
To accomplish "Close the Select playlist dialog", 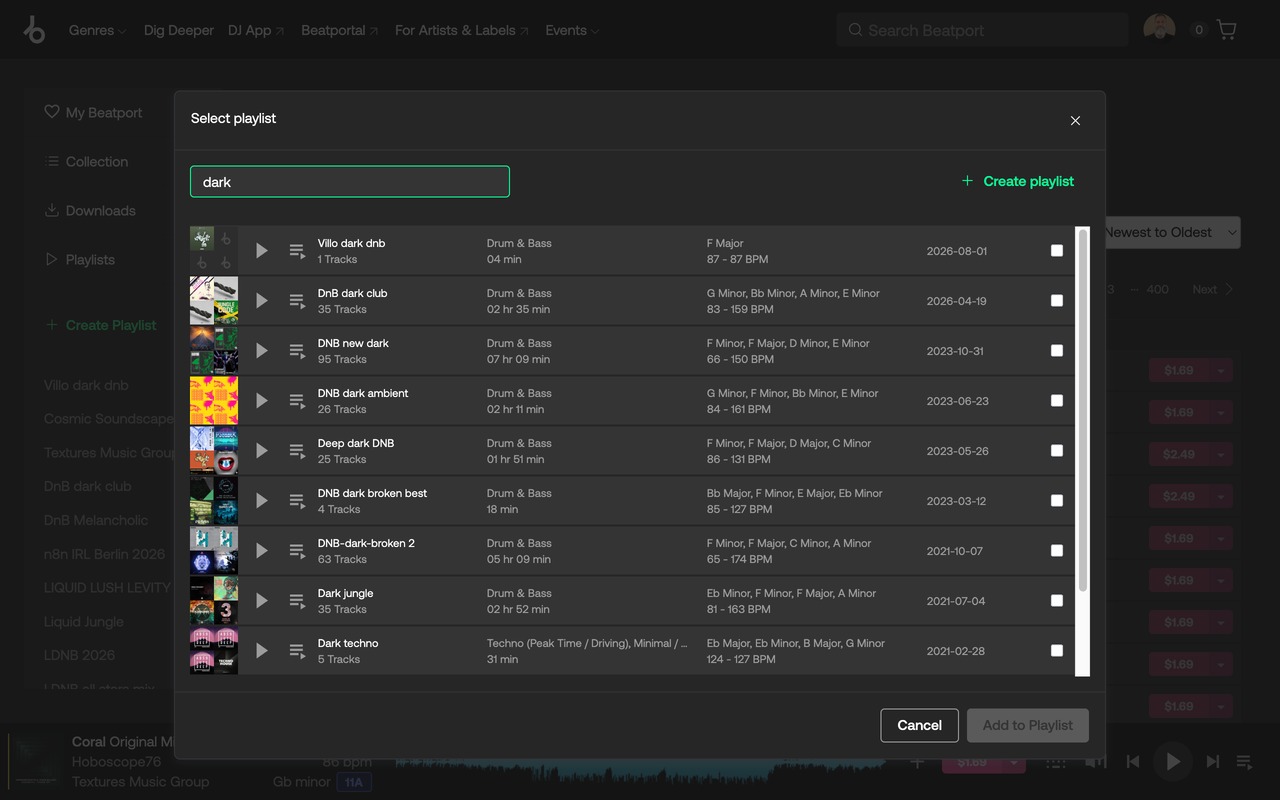I will tap(1075, 120).
